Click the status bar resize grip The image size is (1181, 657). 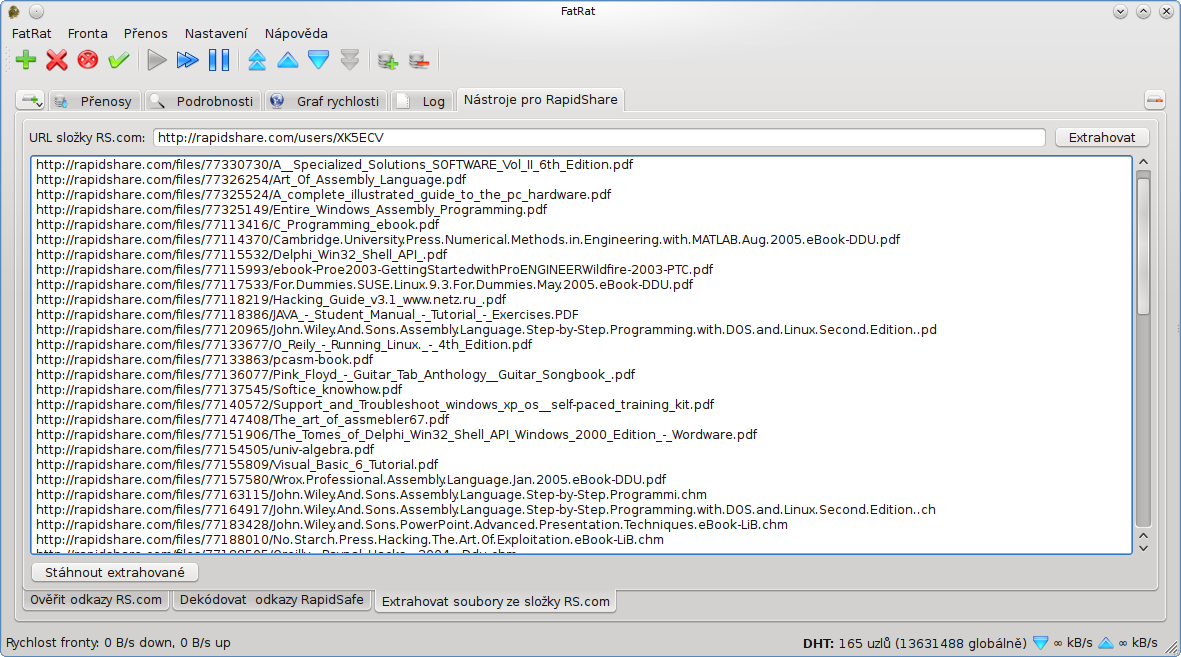1172,647
